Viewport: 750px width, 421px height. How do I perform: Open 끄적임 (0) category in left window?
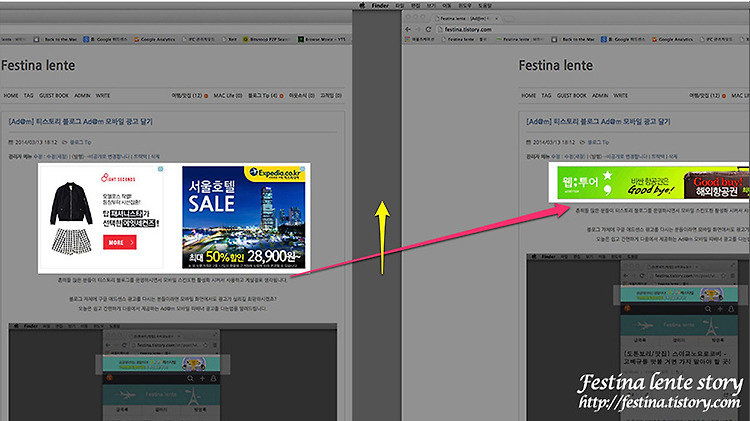(331, 96)
